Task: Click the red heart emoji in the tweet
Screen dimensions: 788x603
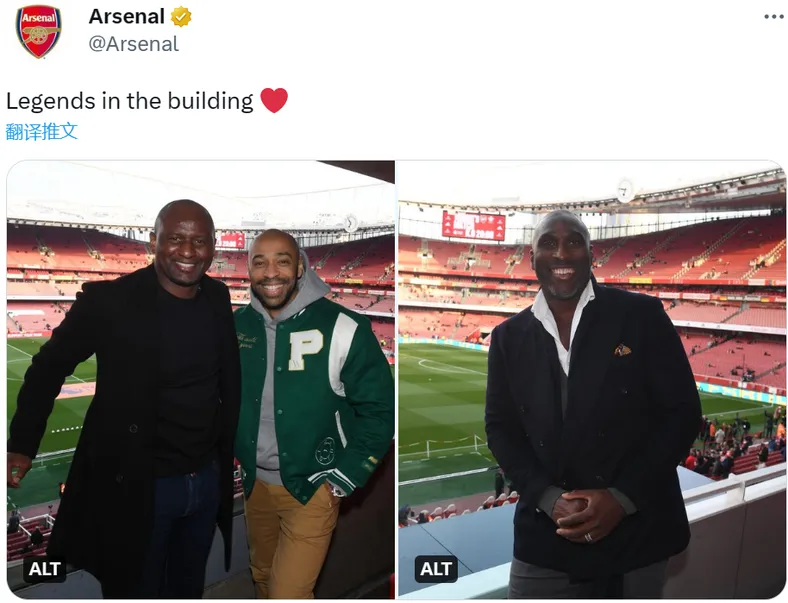Action: [274, 100]
